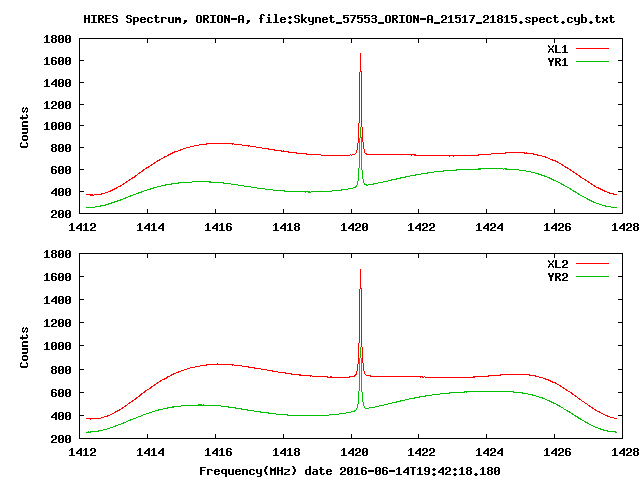The height and width of the screenshot is (480, 640).
Task: Click the tip of the XL1 red peak
Action: tap(360, 54)
